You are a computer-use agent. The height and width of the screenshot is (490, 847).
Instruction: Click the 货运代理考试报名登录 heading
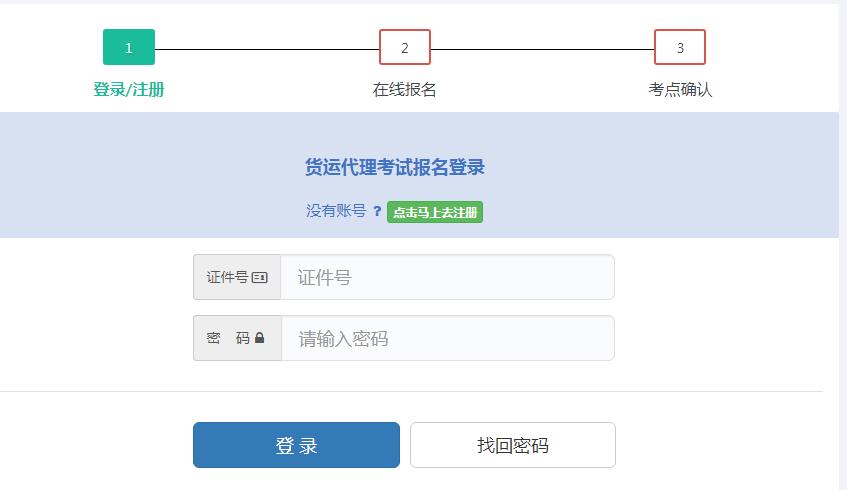tap(395, 167)
